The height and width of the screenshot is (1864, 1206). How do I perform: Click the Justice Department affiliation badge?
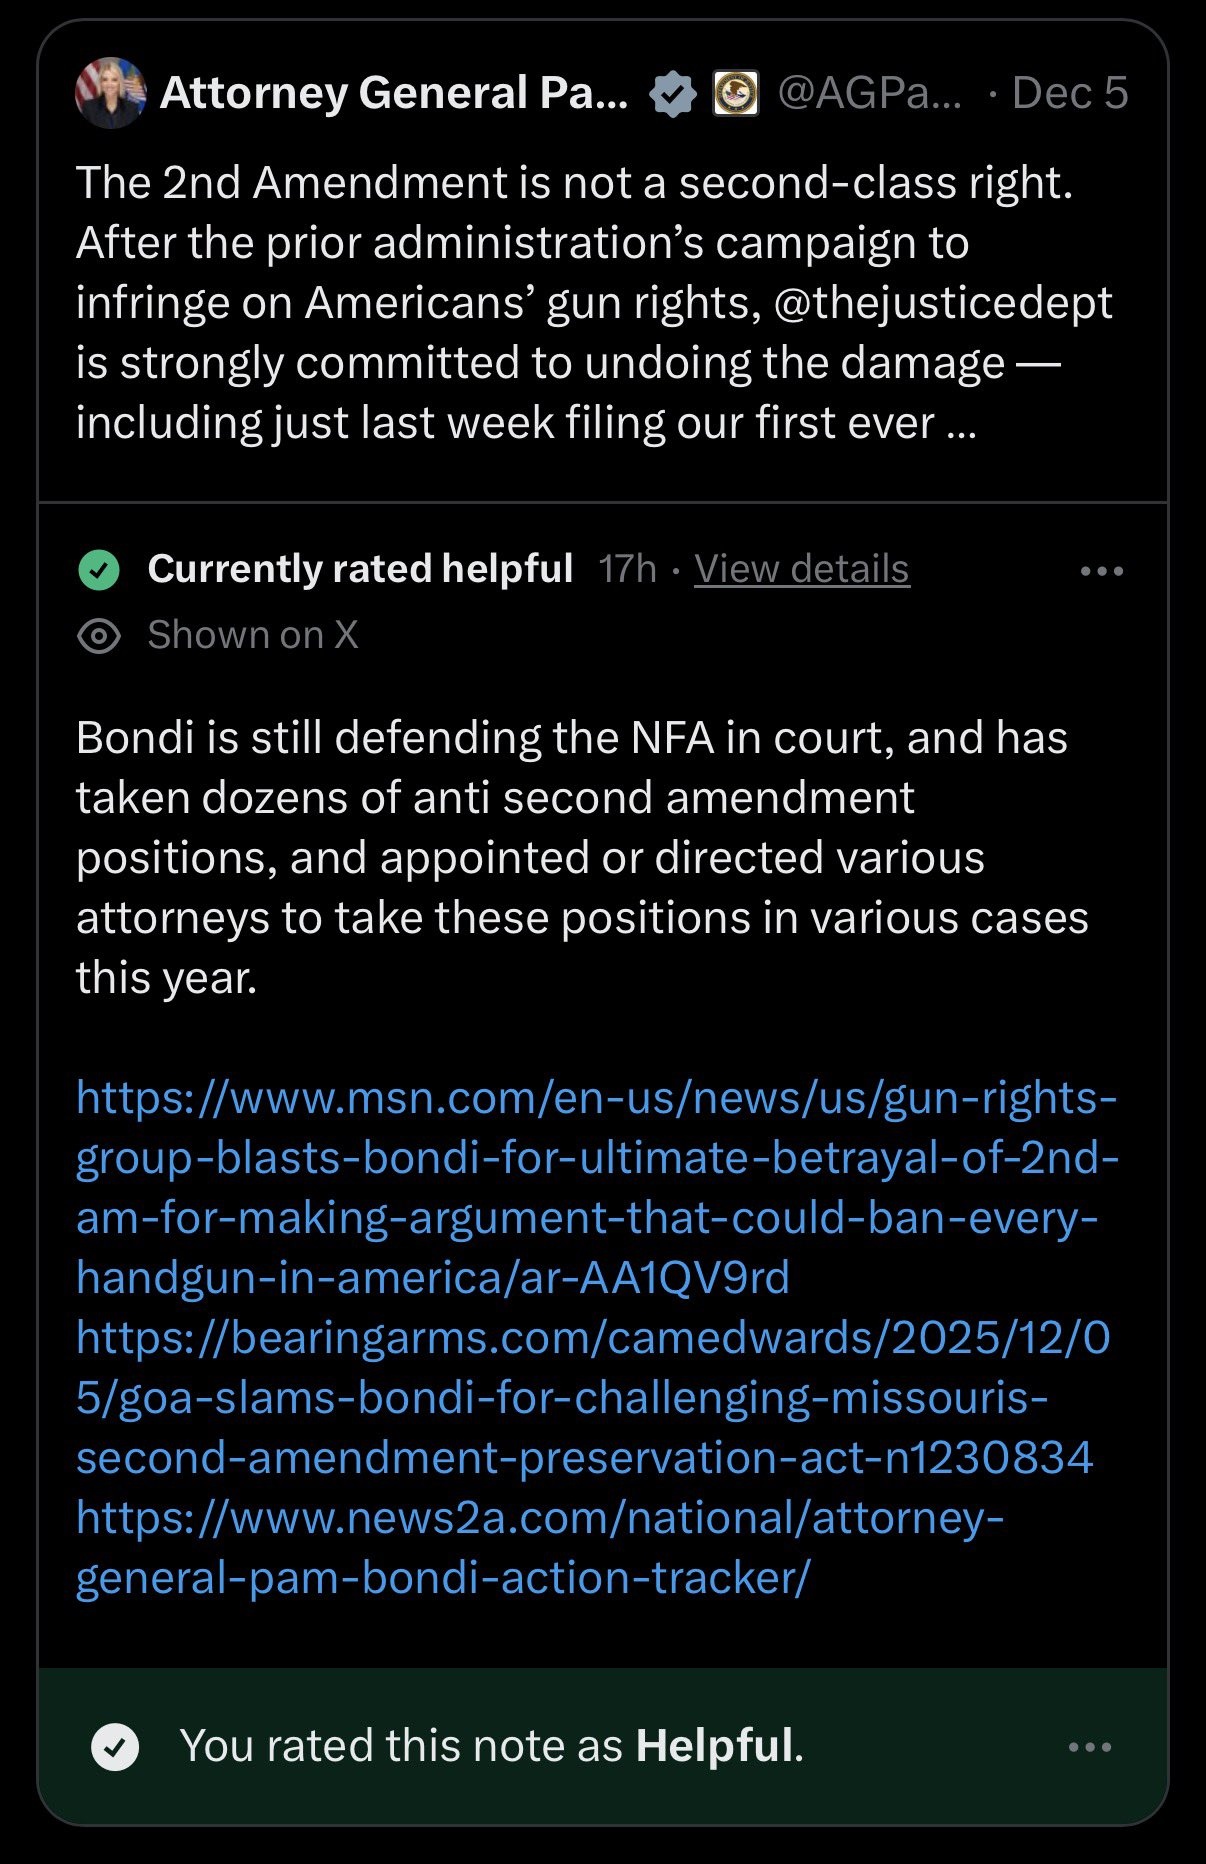pos(735,94)
